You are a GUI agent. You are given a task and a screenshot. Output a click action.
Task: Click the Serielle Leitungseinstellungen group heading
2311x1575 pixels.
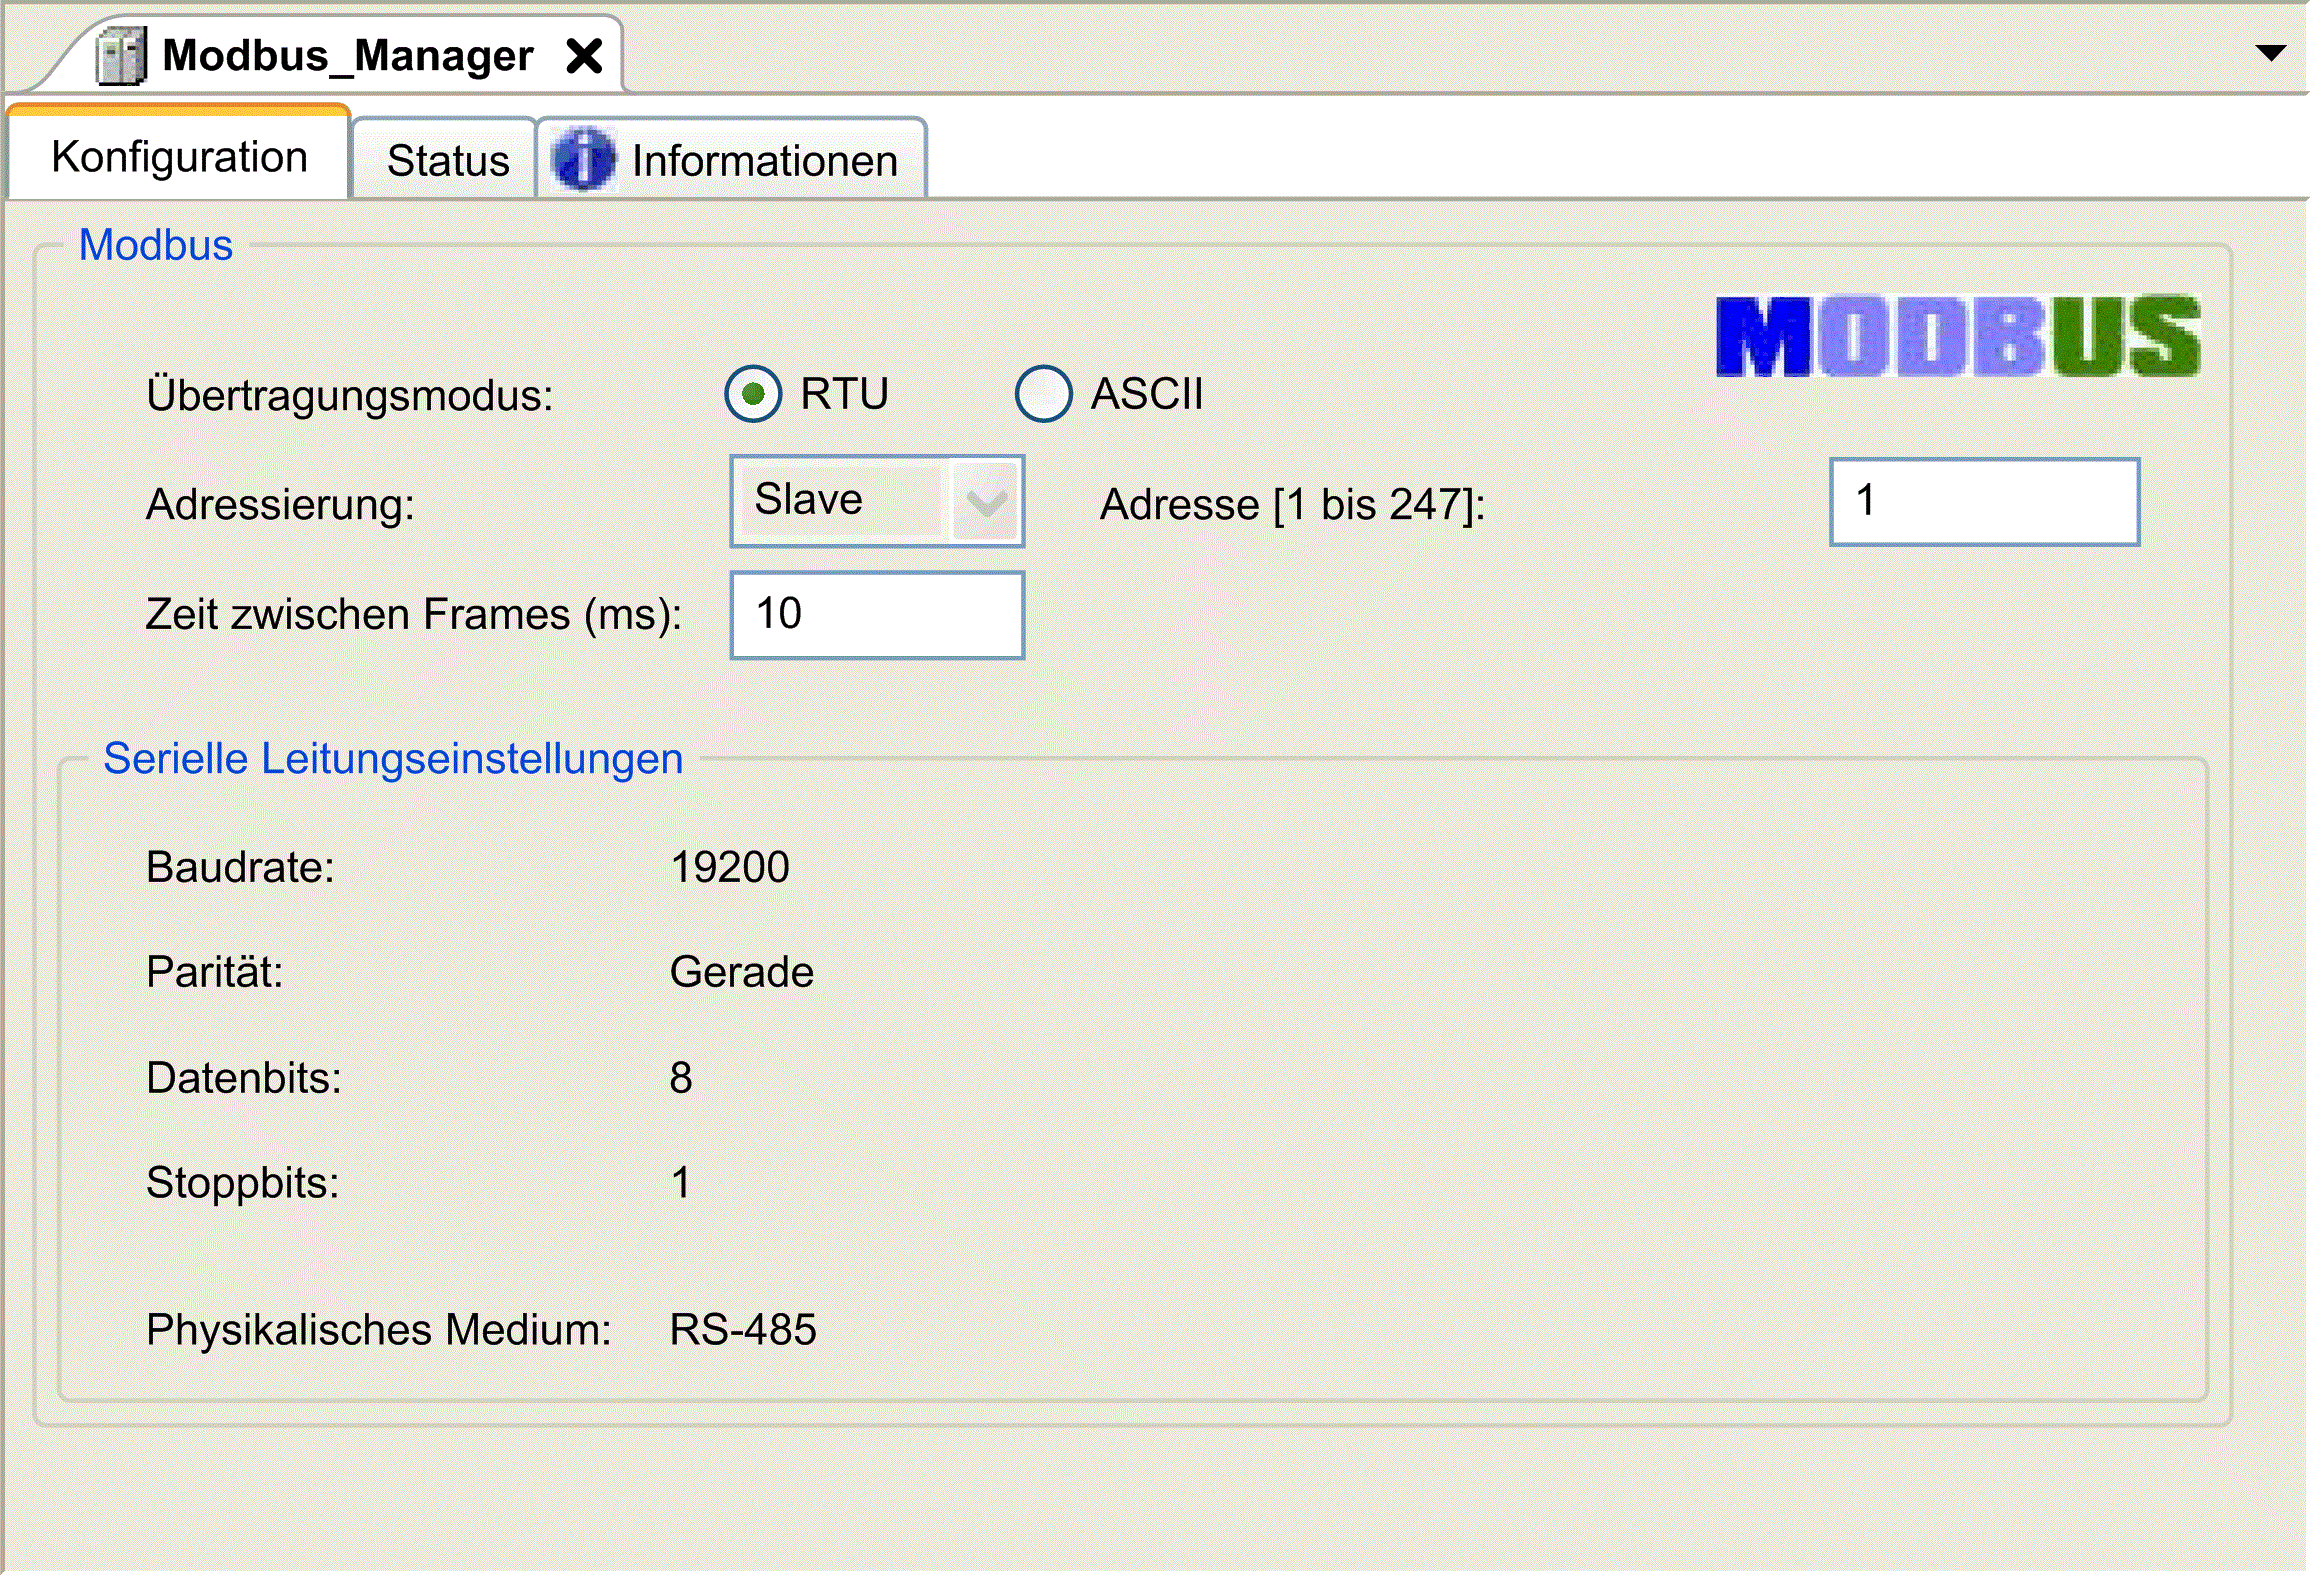pos(393,758)
